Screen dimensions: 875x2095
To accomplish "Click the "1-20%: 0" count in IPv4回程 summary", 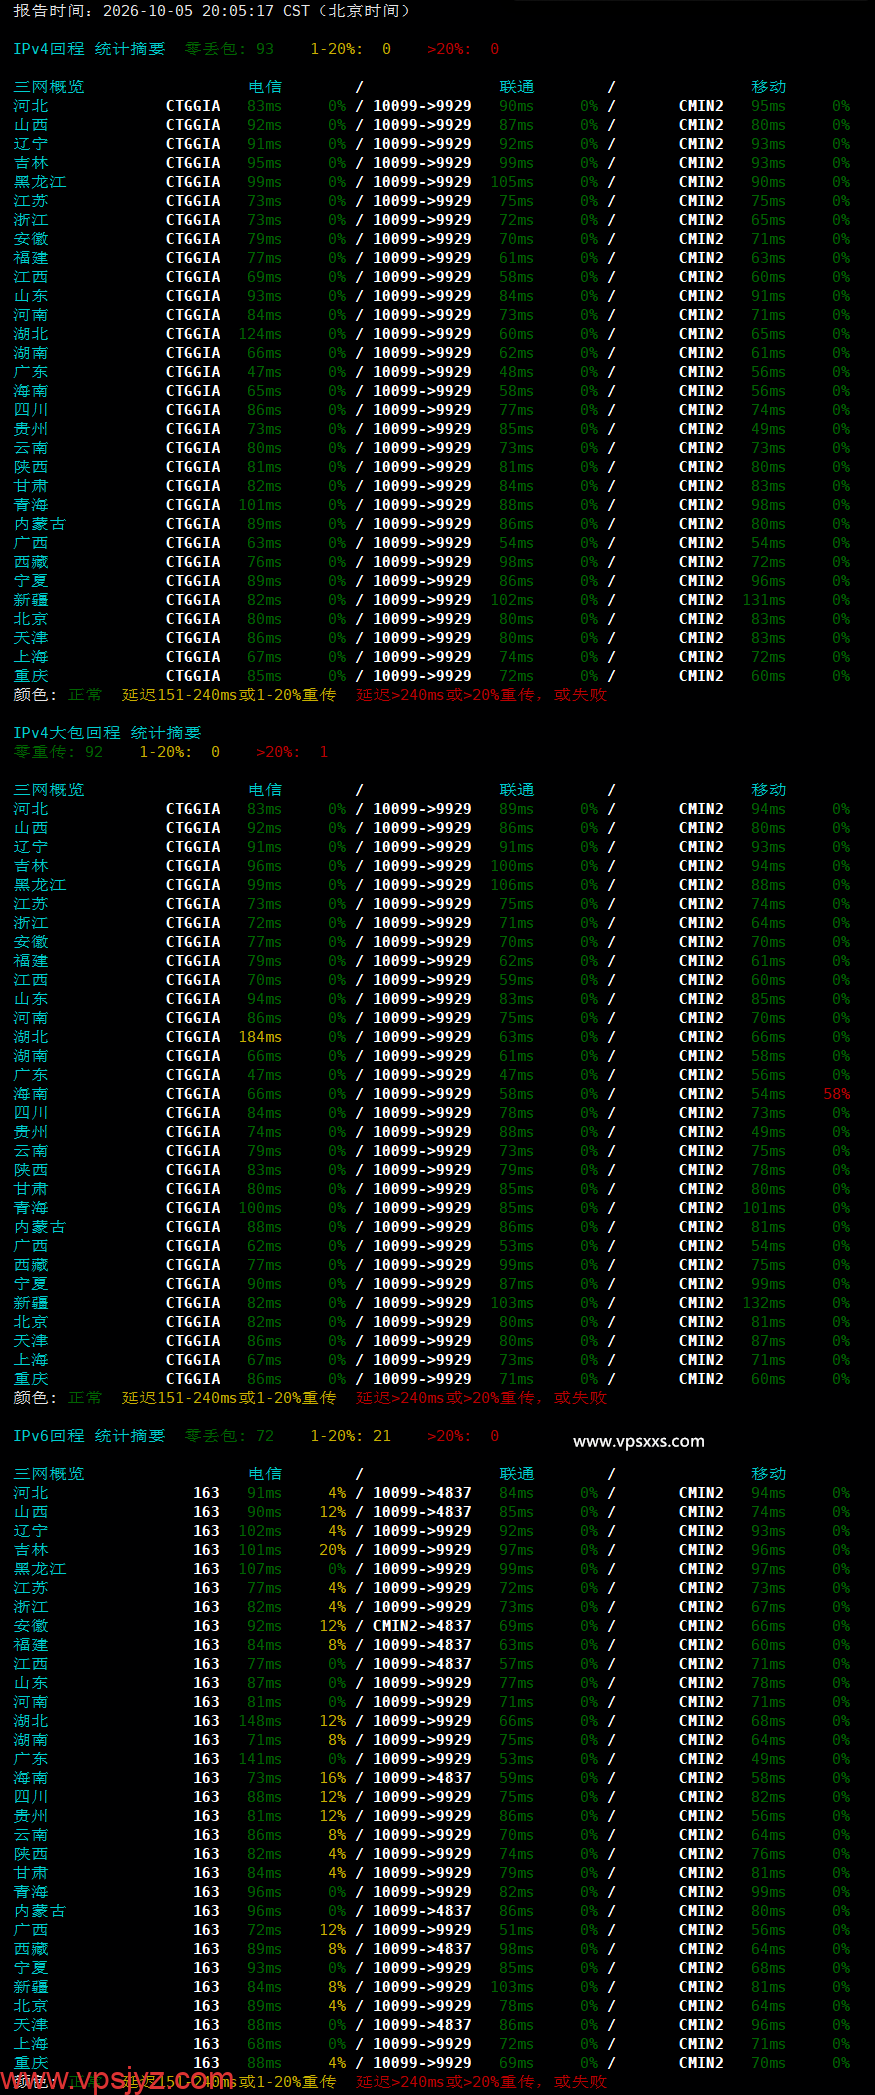I will click(x=350, y=49).
